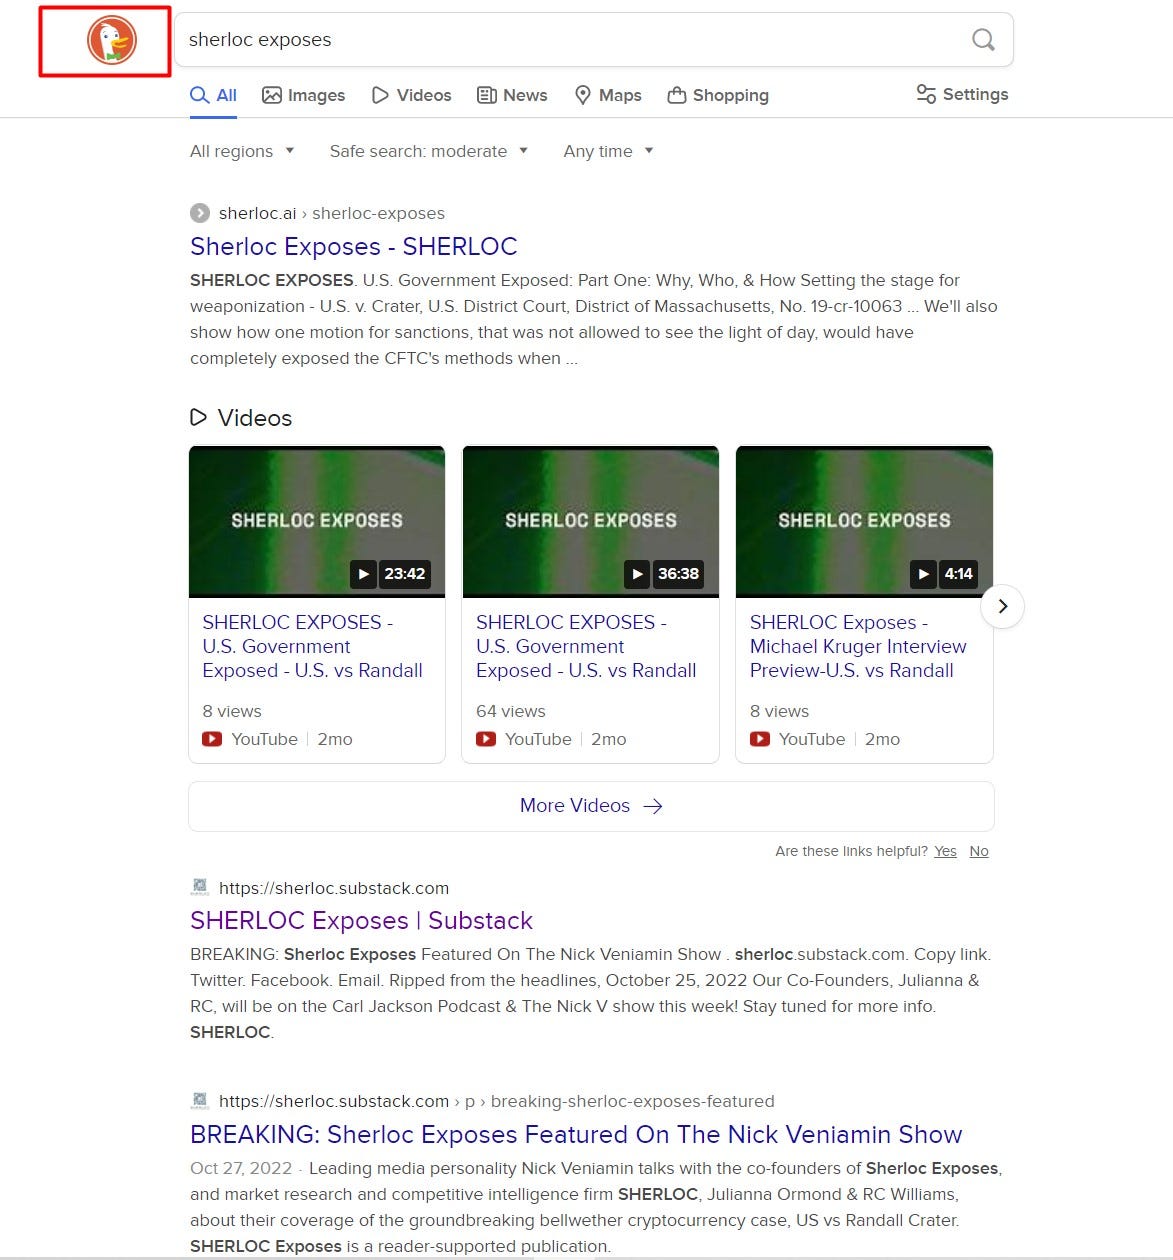Expand Safe search: moderate dropdown

point(429,151)
